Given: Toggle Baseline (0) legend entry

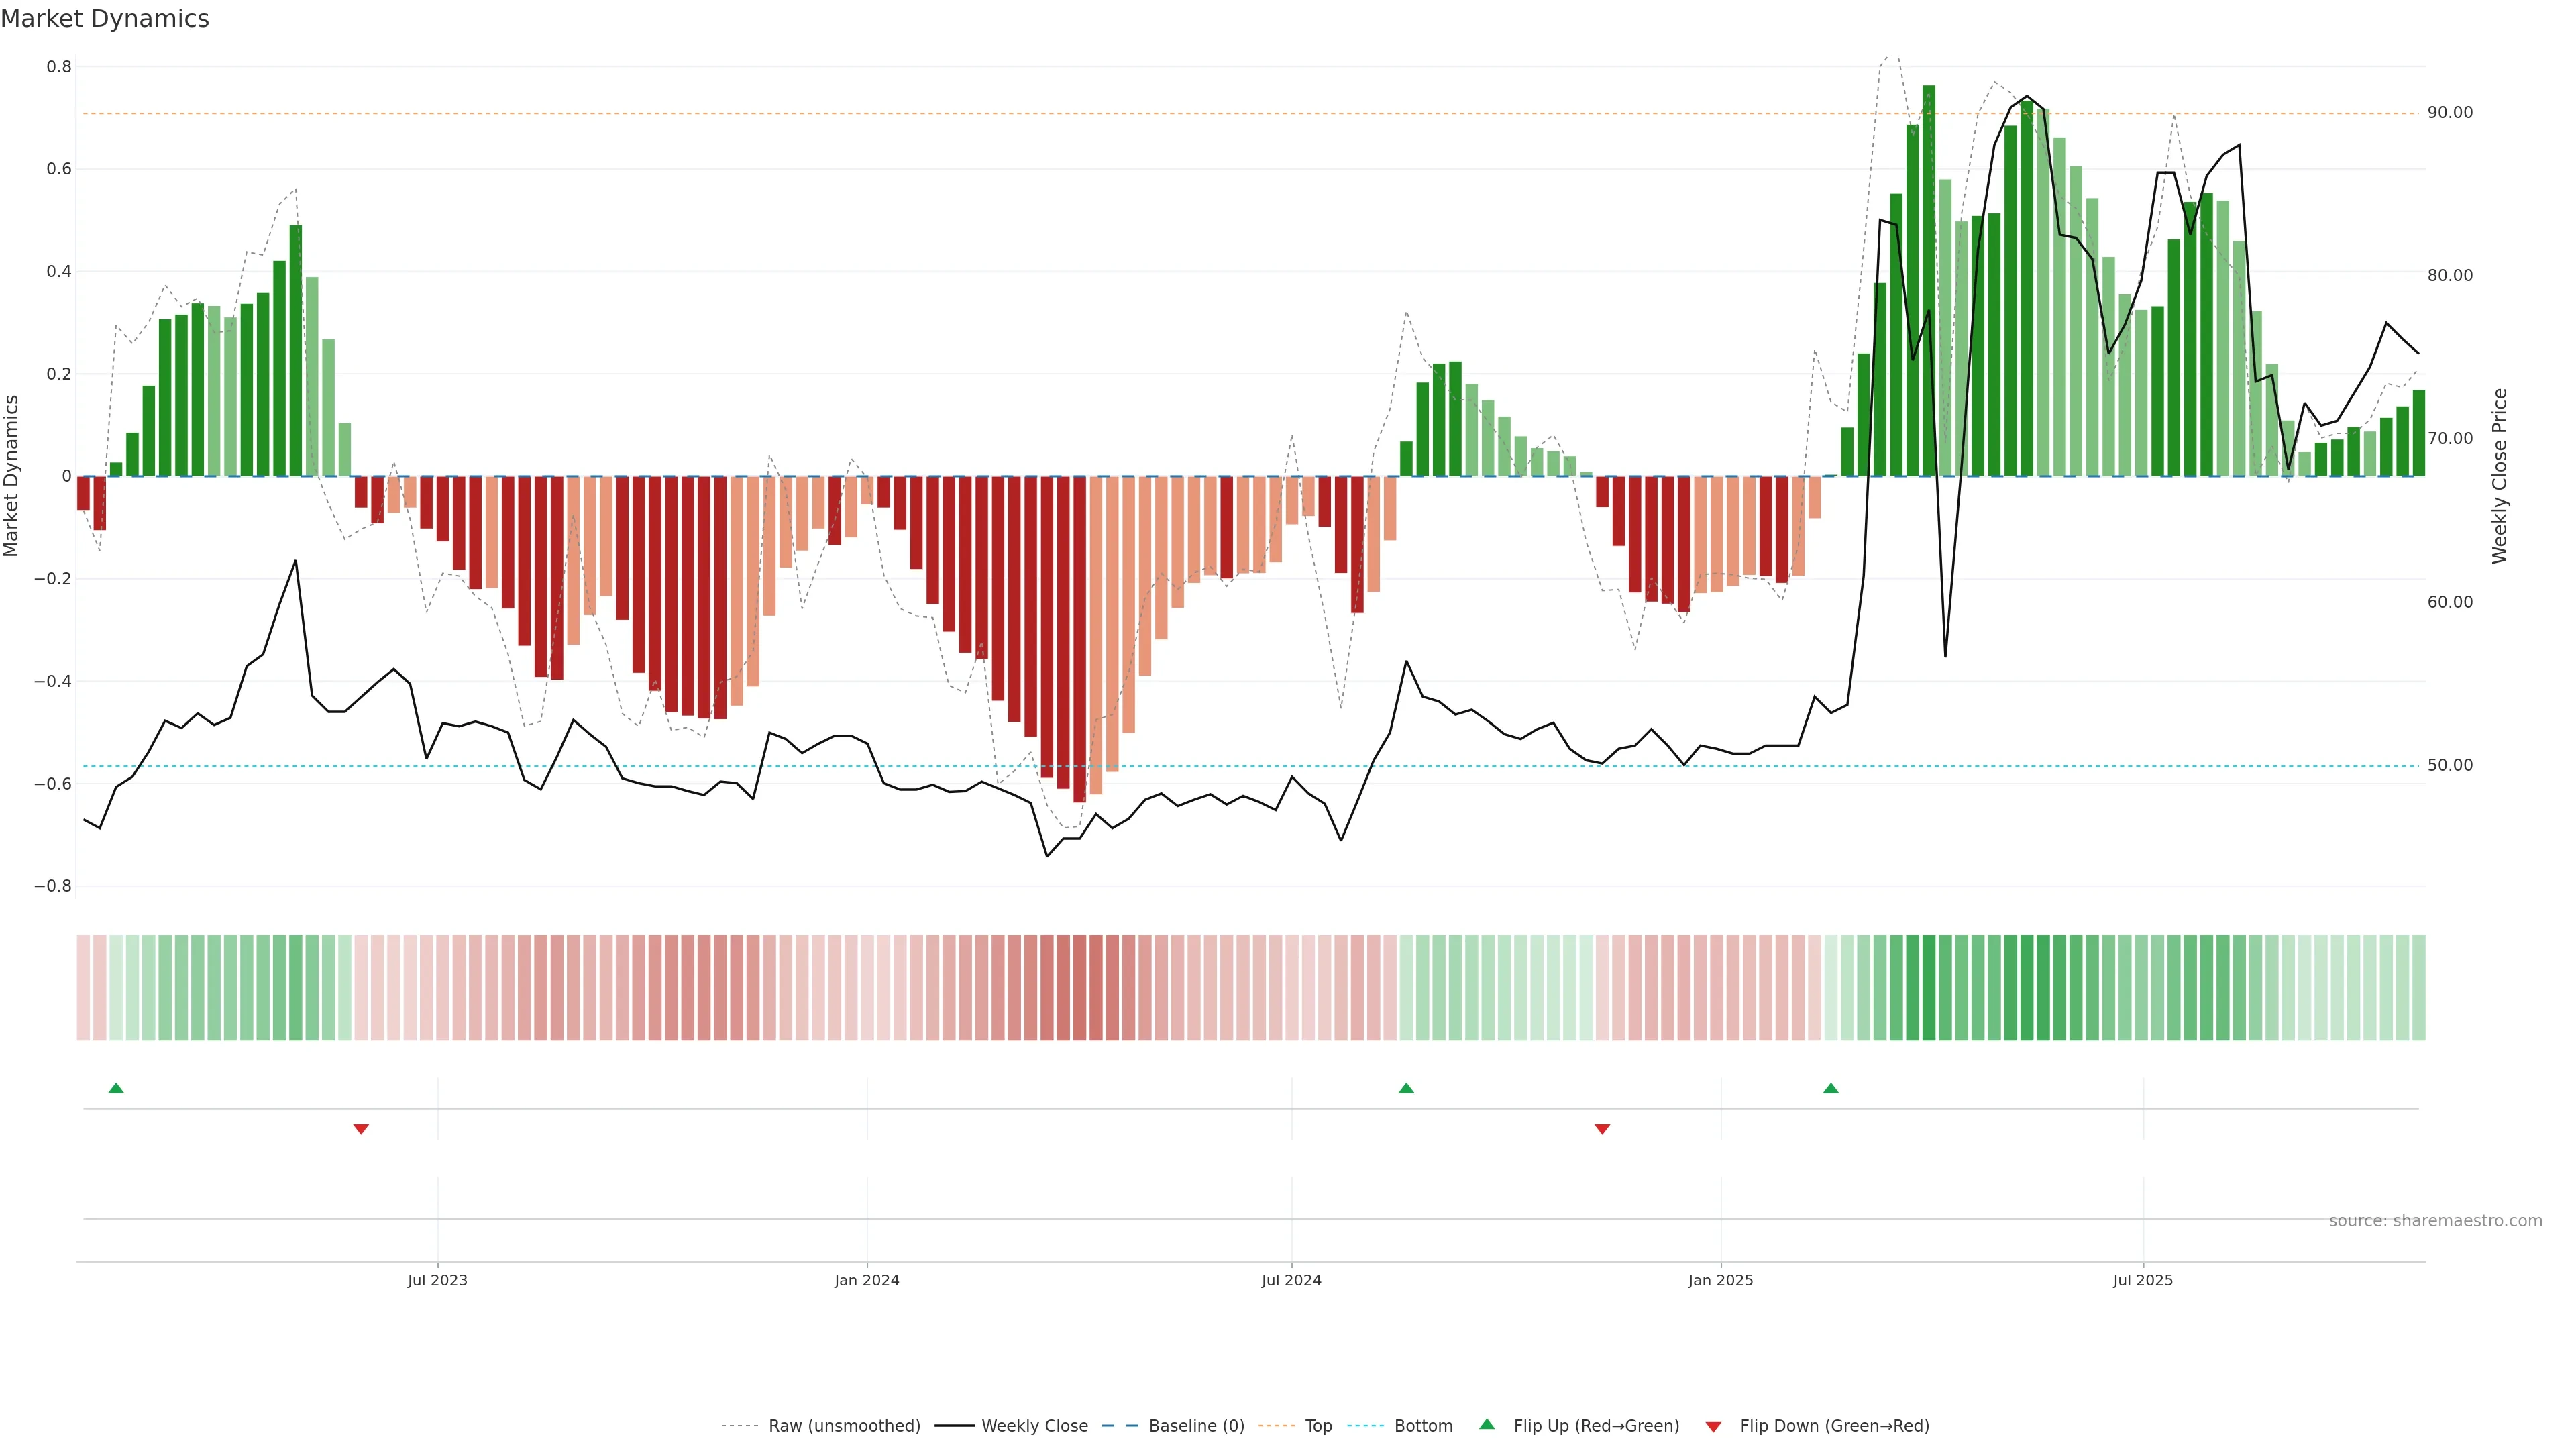Looking at the screenshot, I should pos(1196,1426).
